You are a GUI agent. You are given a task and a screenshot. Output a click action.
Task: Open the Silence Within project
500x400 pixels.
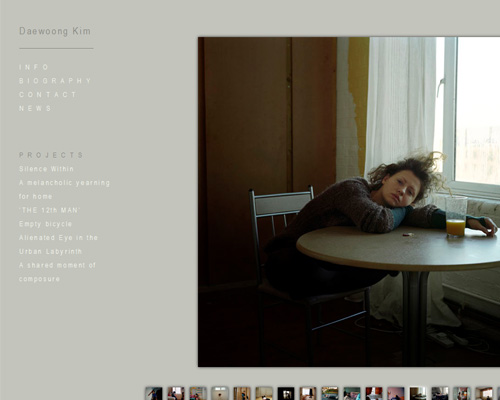click(46, 169)
